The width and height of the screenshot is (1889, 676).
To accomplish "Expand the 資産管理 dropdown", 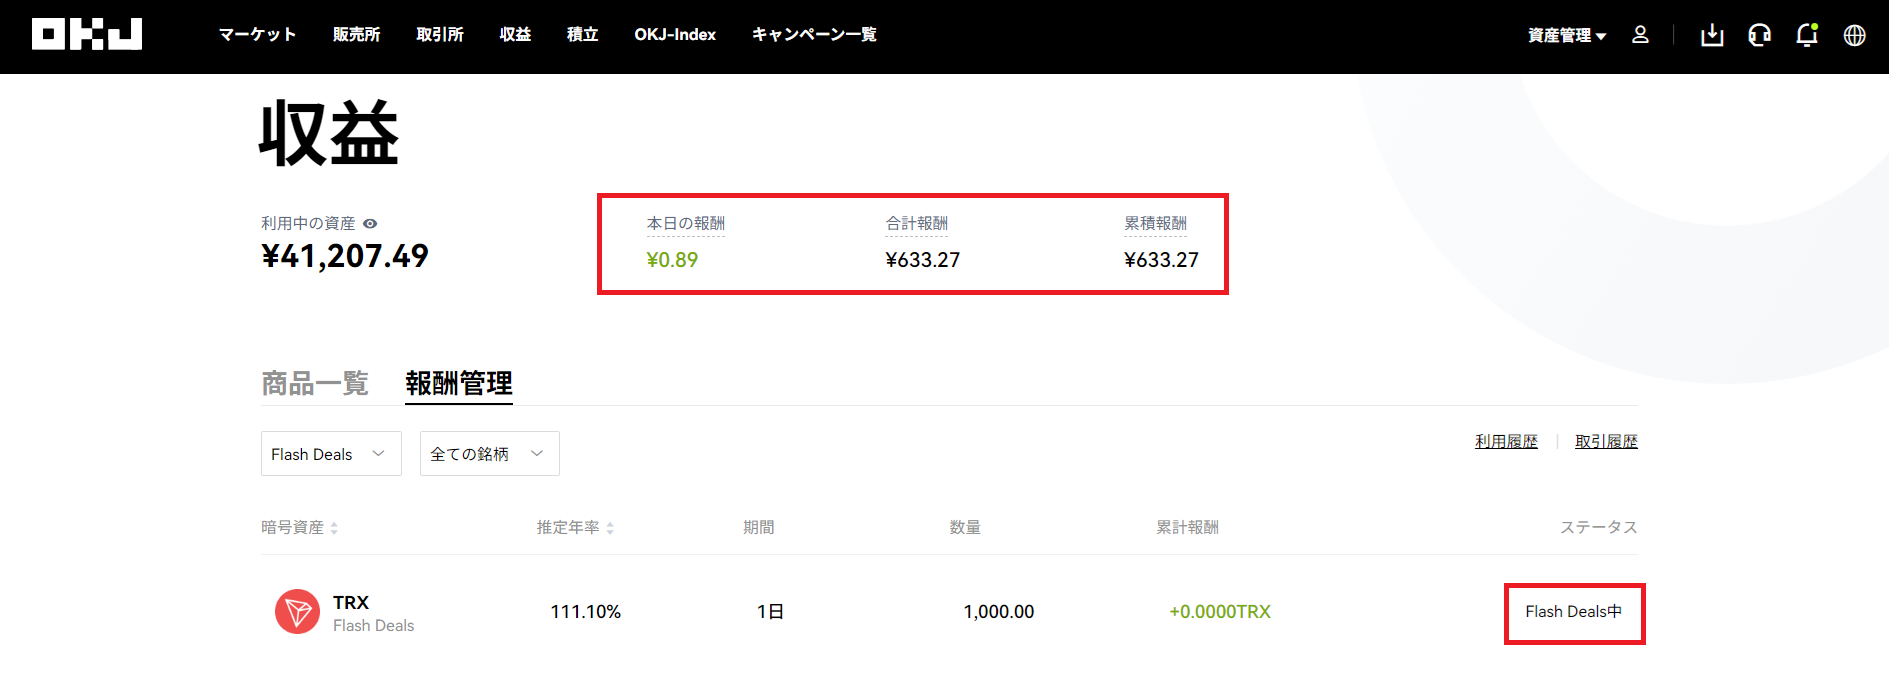I will pyautogui.click(x=1567, y=35).
